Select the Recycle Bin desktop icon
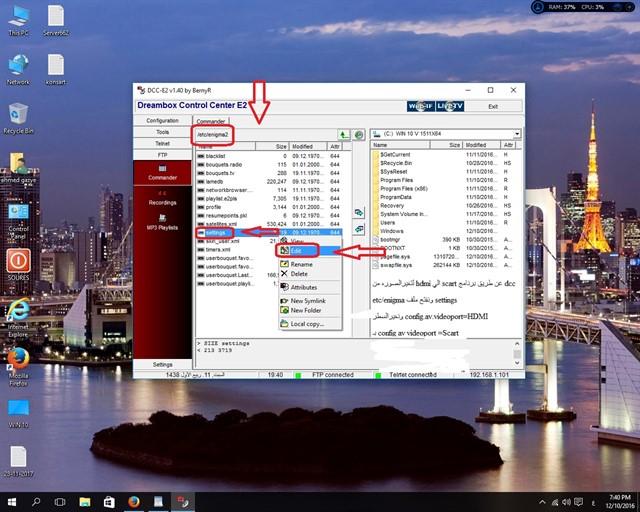 [18, 118]
